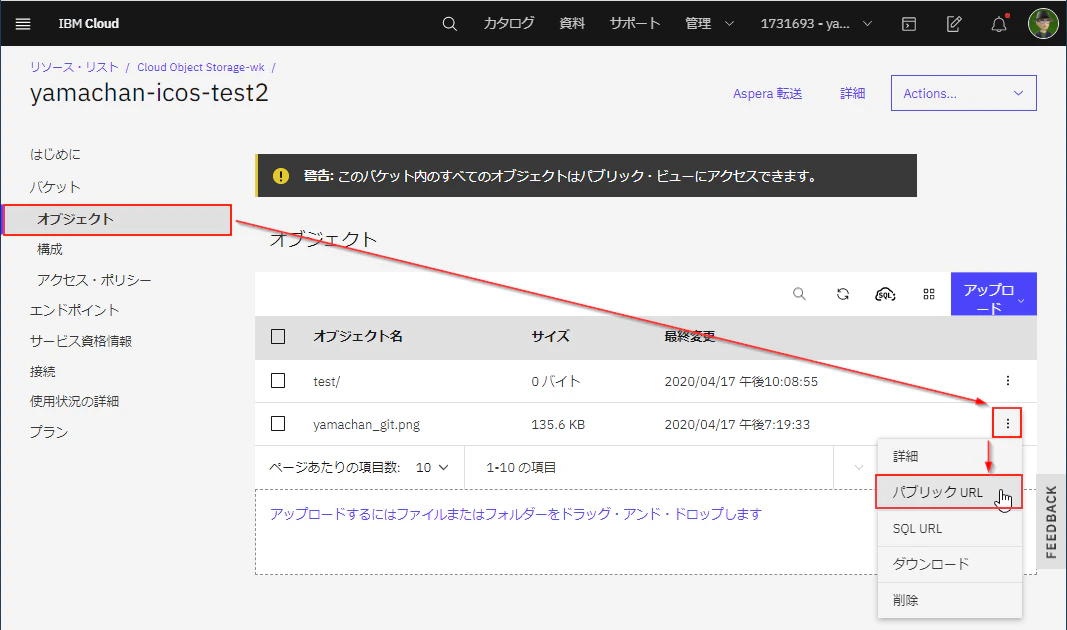Open サポート in the top bar

pos(634,24)
